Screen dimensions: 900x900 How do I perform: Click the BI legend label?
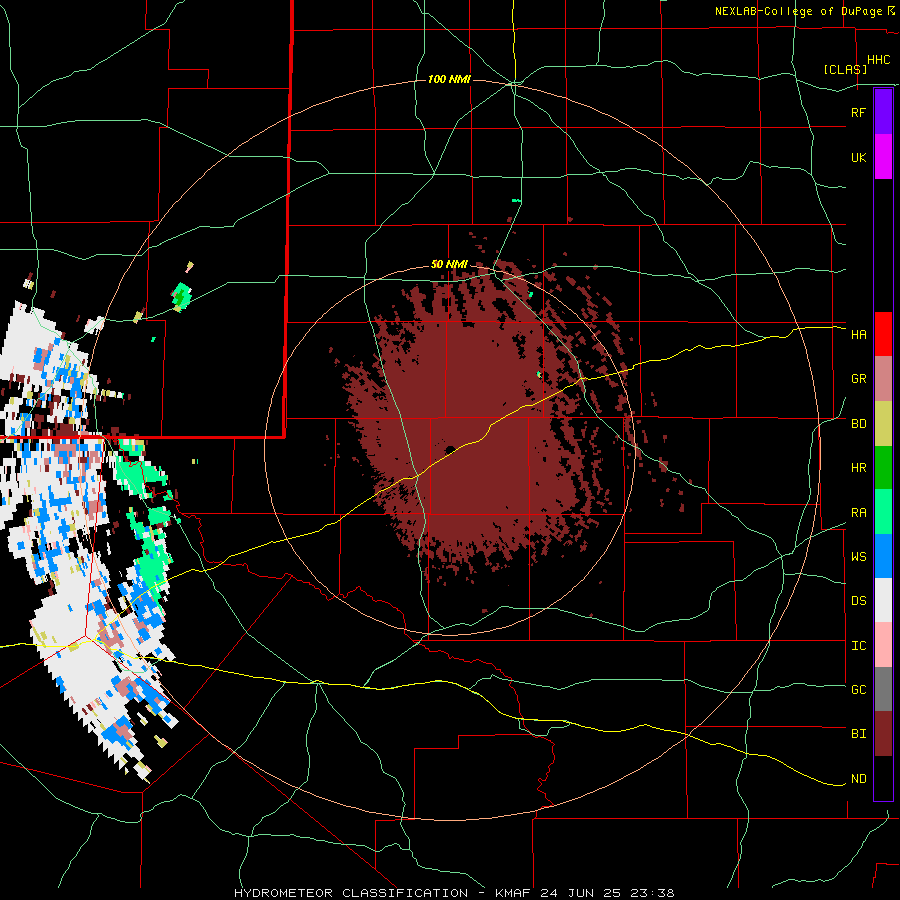(x=858, y=734)
